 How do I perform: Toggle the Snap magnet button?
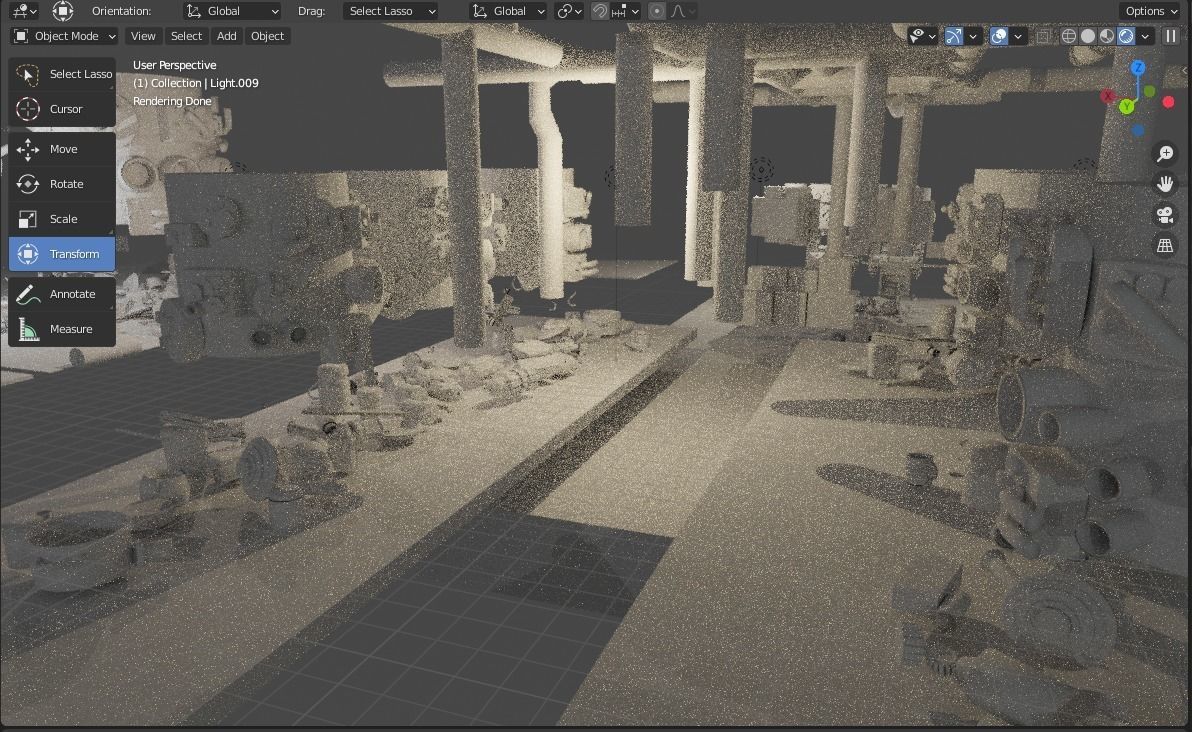[x=600, y=11]
